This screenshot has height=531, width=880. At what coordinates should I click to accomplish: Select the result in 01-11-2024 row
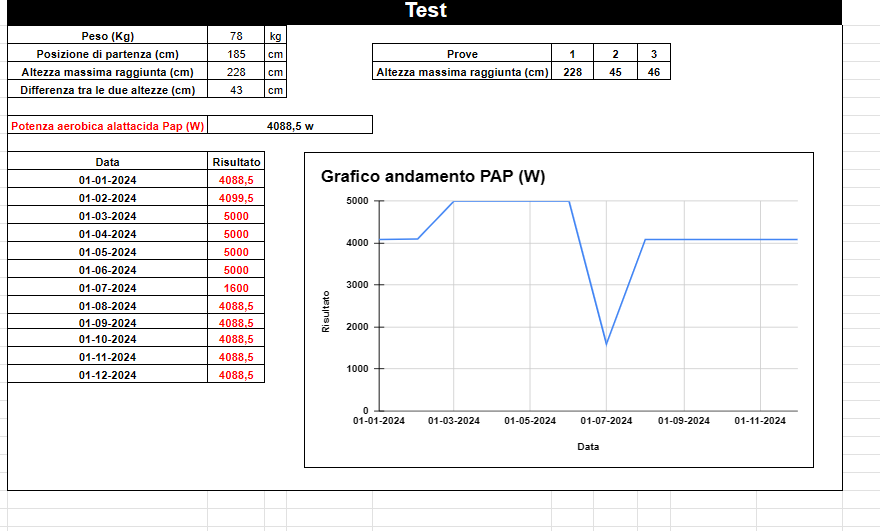pyautogui.click(x=236, y=356)
